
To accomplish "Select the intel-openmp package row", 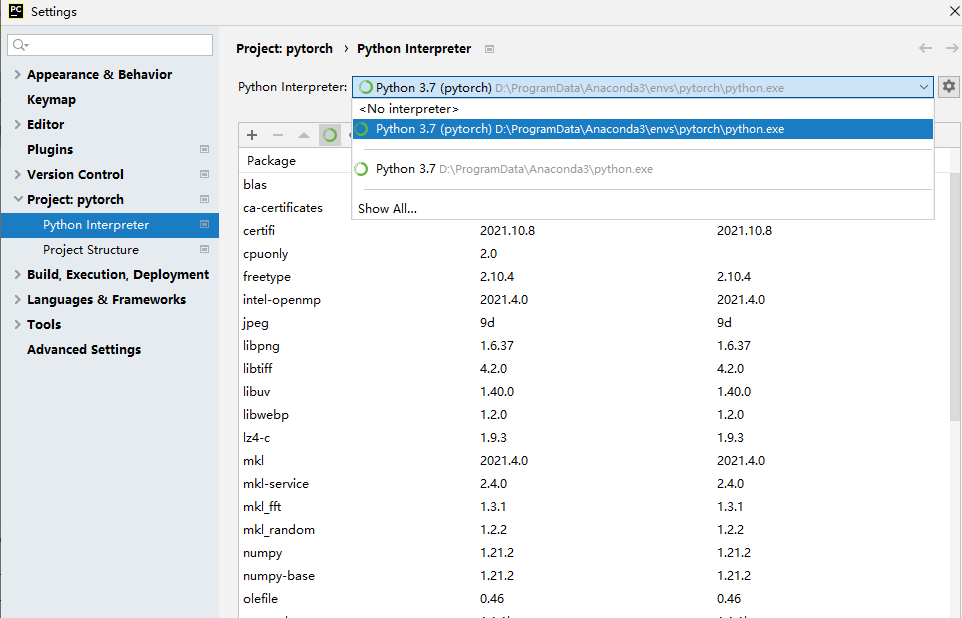I will [594, 299].
